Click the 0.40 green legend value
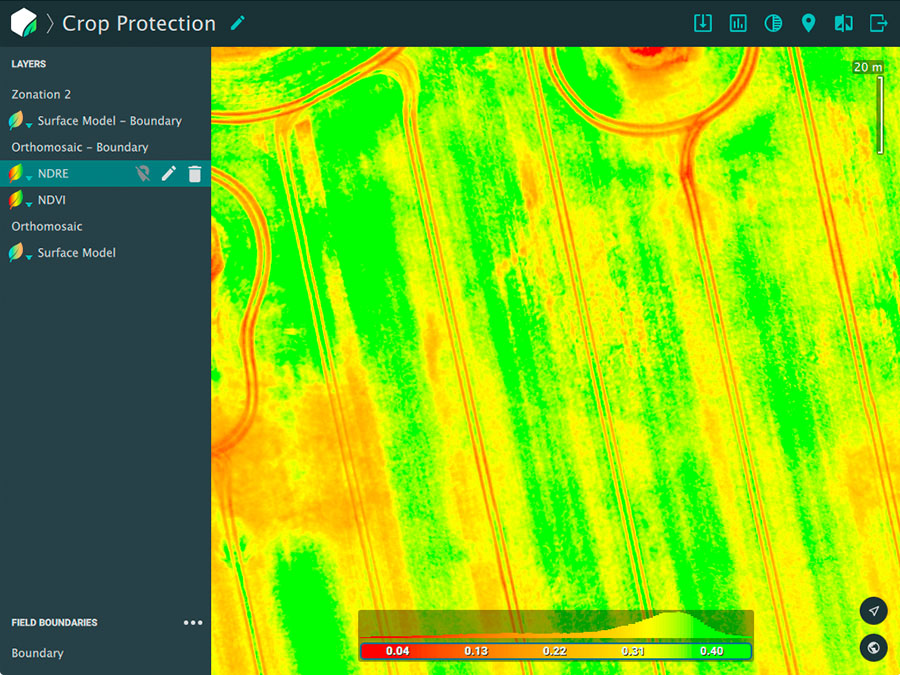The height and width of the screenshot is (675, 900). [x=711, y=651]
